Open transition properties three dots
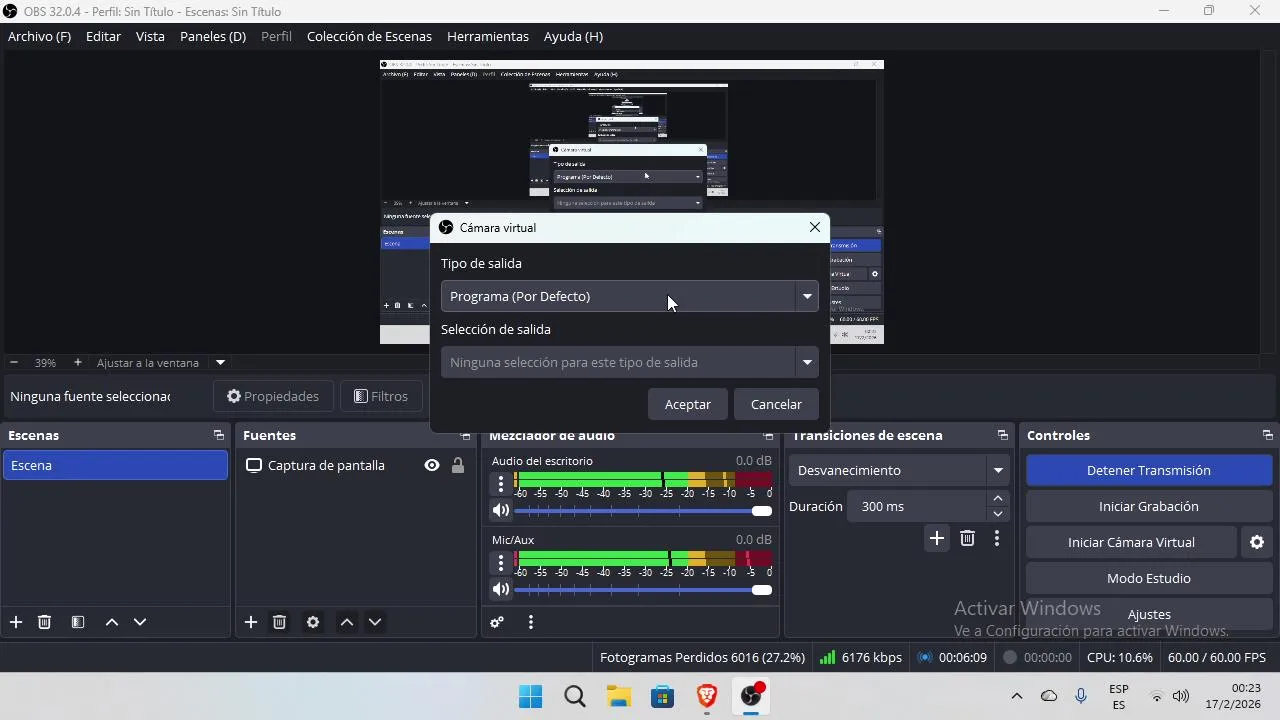This screenshot has height=720, width=1280. [x=996, y=538]
